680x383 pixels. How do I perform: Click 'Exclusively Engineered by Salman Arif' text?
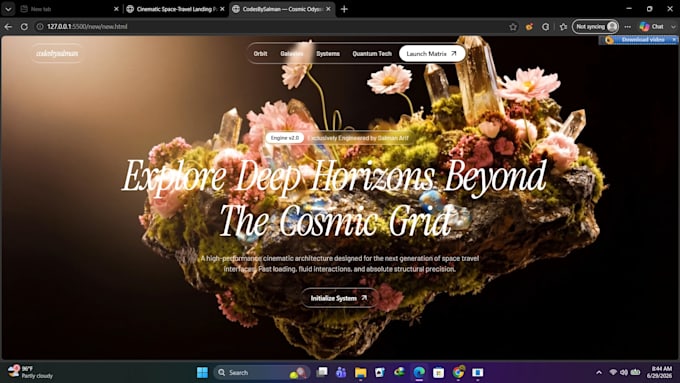pyautogui.click(x=358, y=138)
